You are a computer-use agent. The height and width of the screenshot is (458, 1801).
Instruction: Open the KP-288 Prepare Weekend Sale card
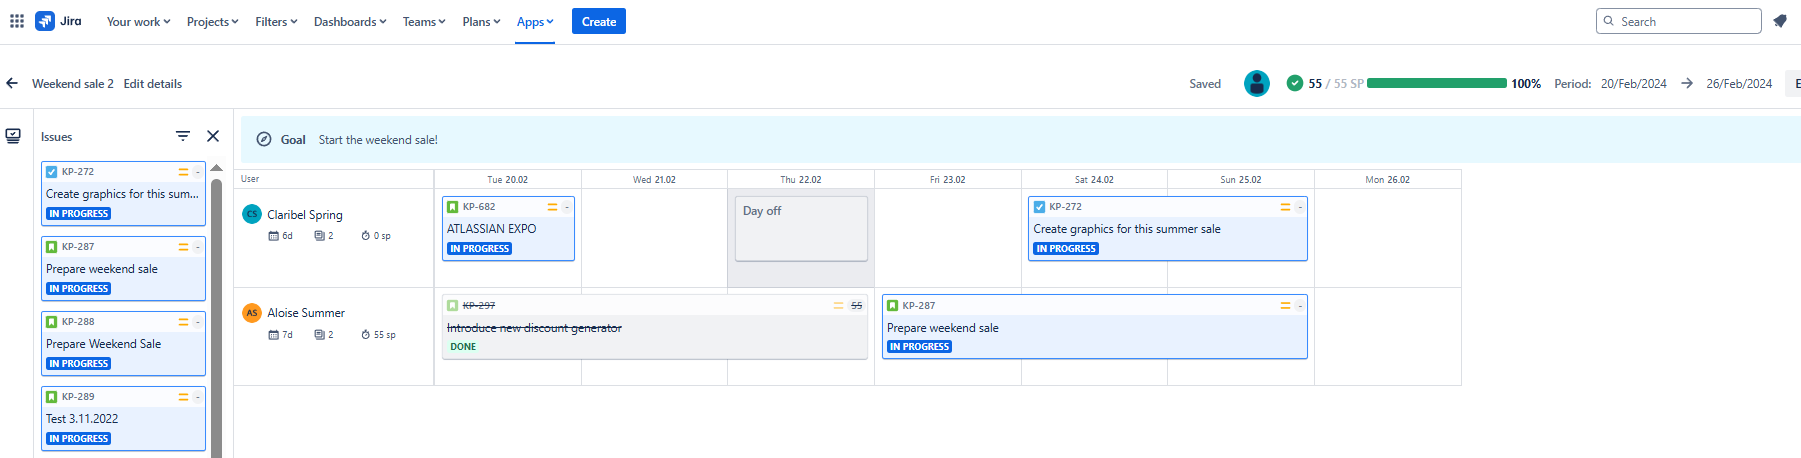coord(124,343)
